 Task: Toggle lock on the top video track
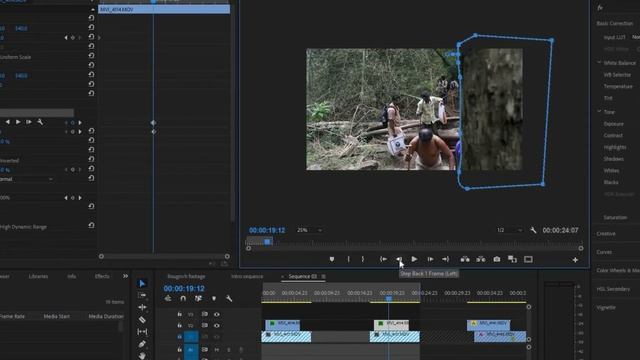tap(180, 314)
